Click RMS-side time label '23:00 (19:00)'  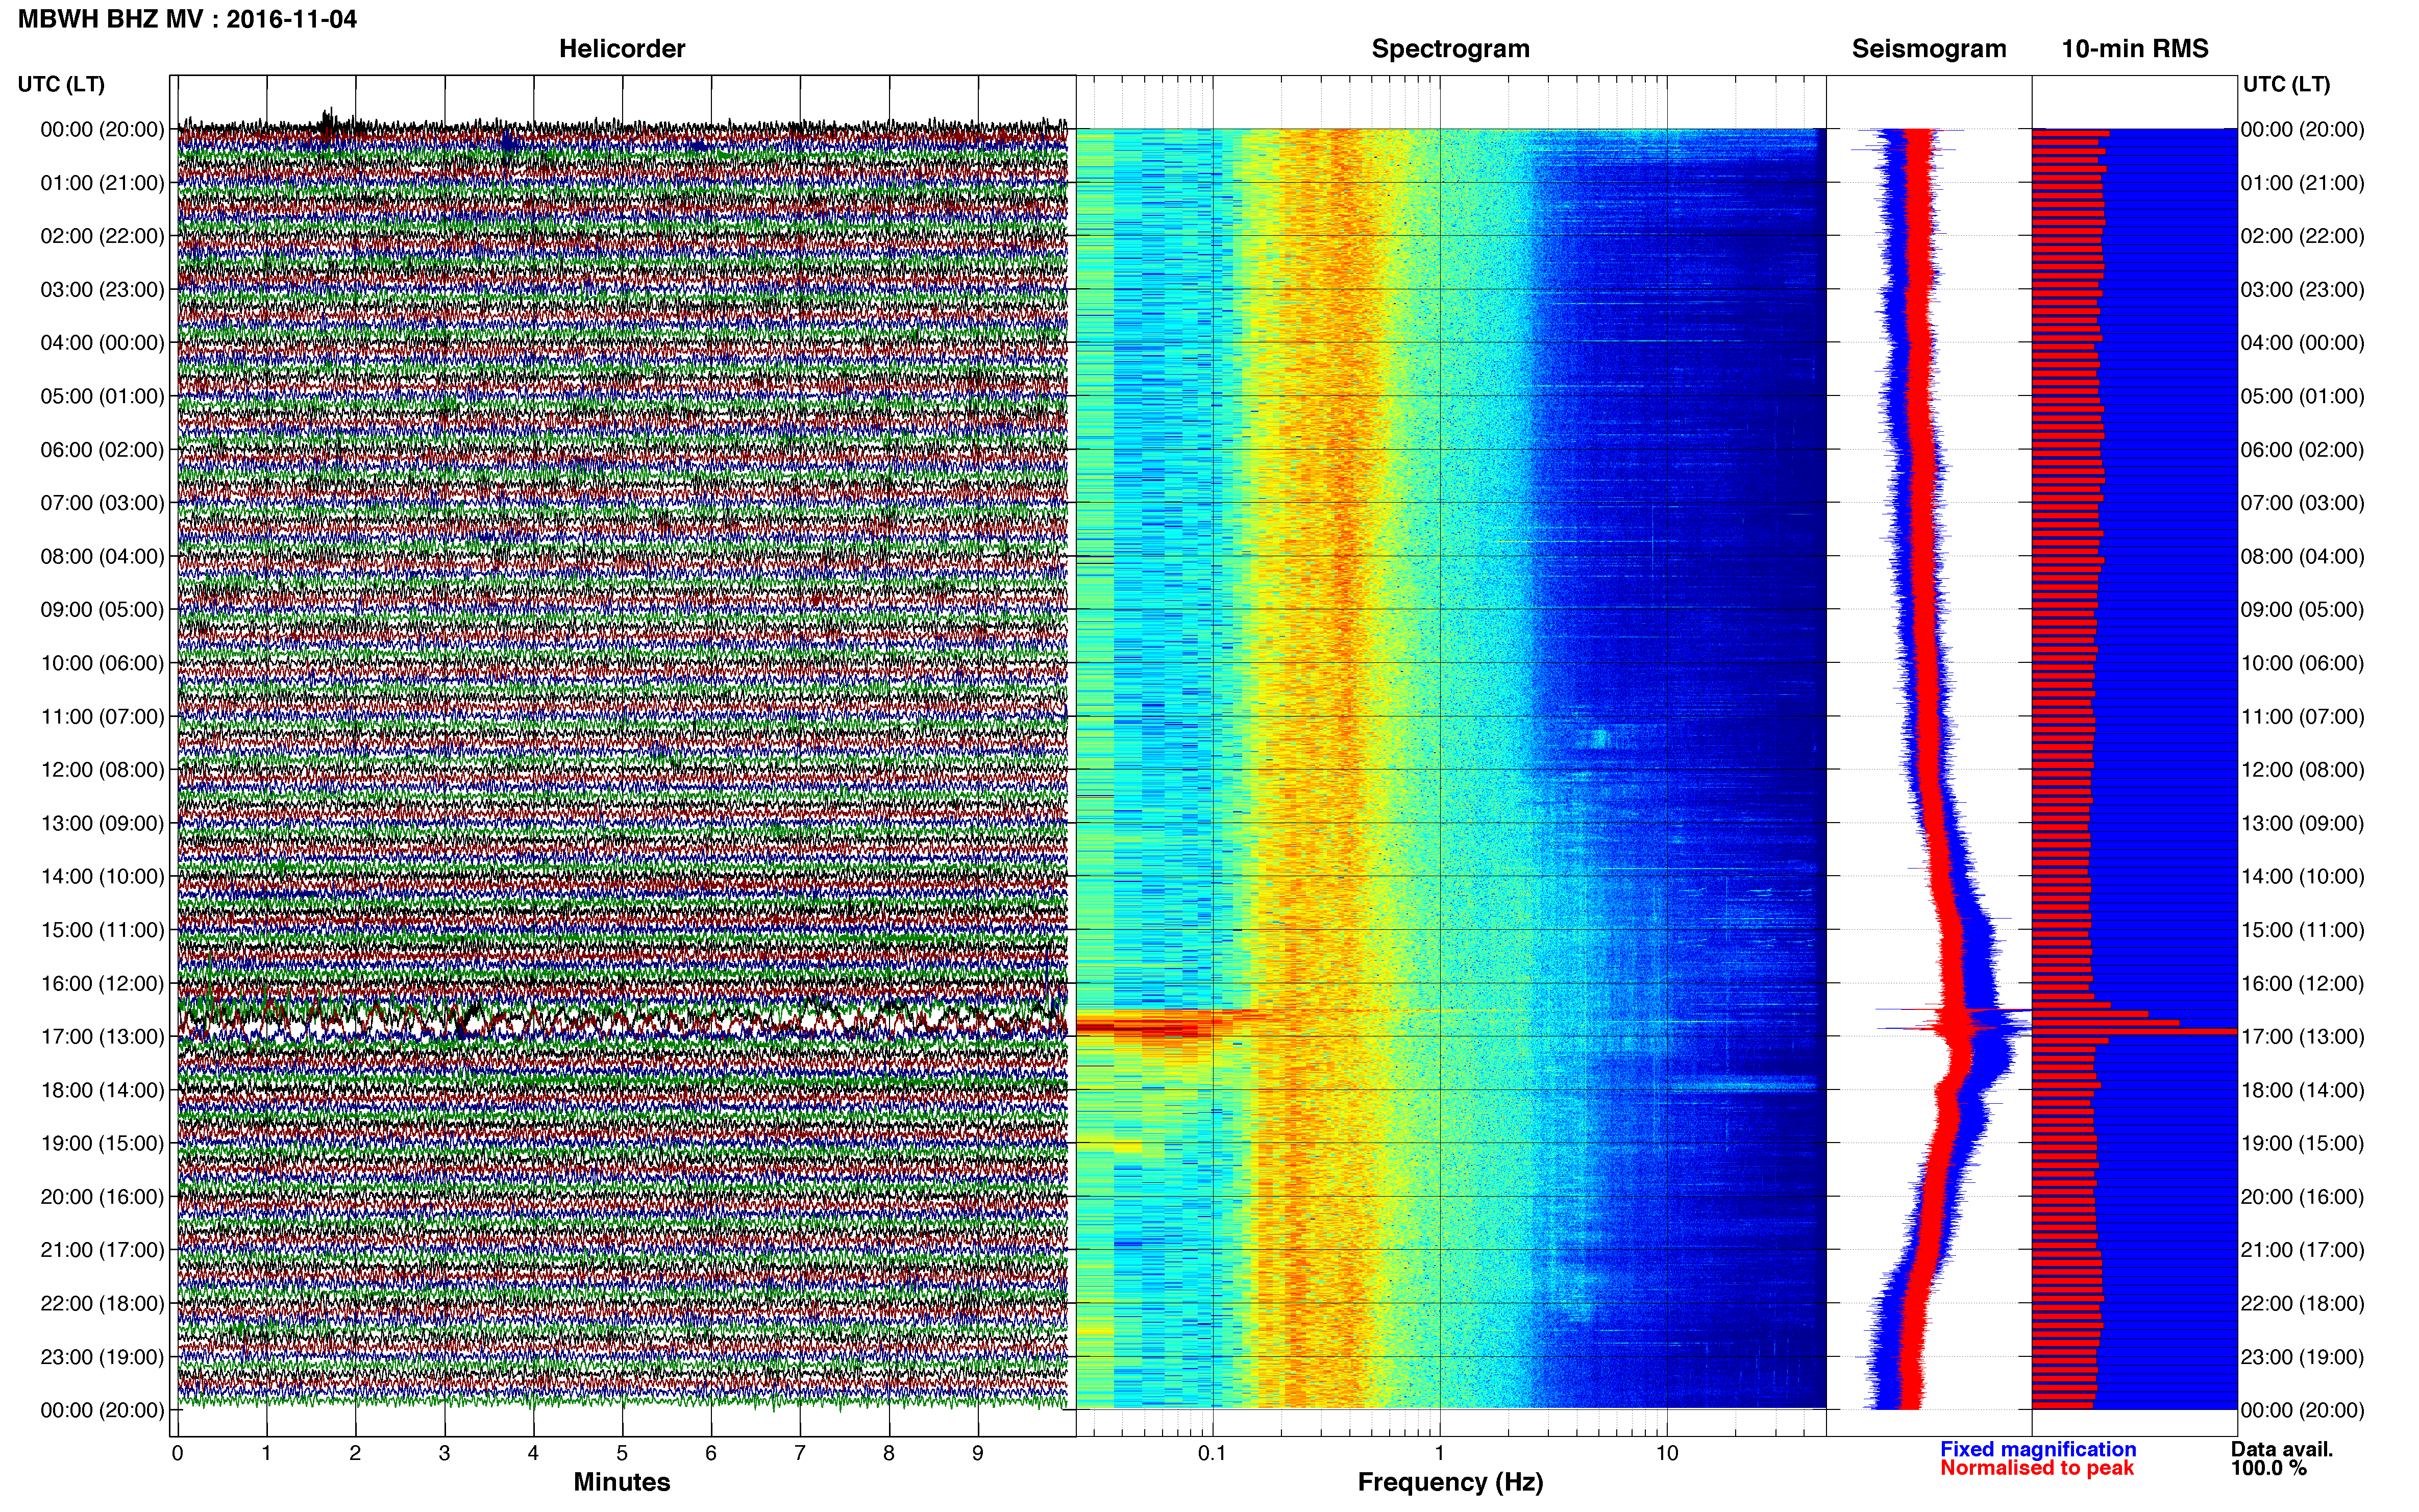point(2302,1357)
